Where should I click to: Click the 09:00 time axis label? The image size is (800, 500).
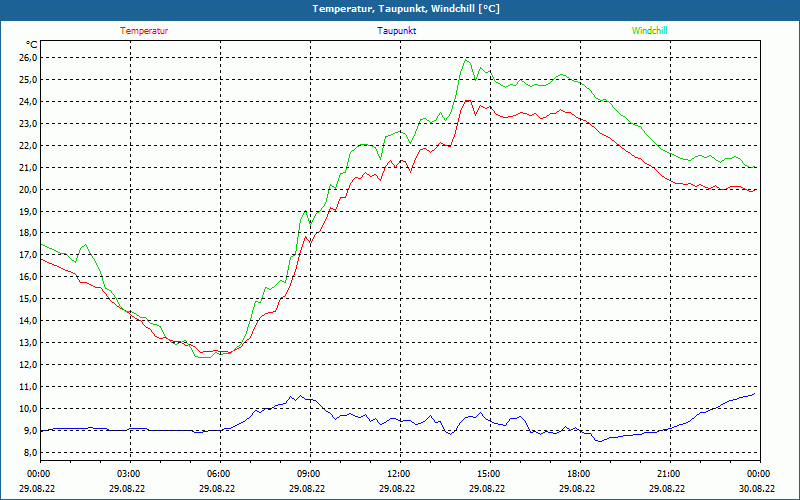(310, 474)
